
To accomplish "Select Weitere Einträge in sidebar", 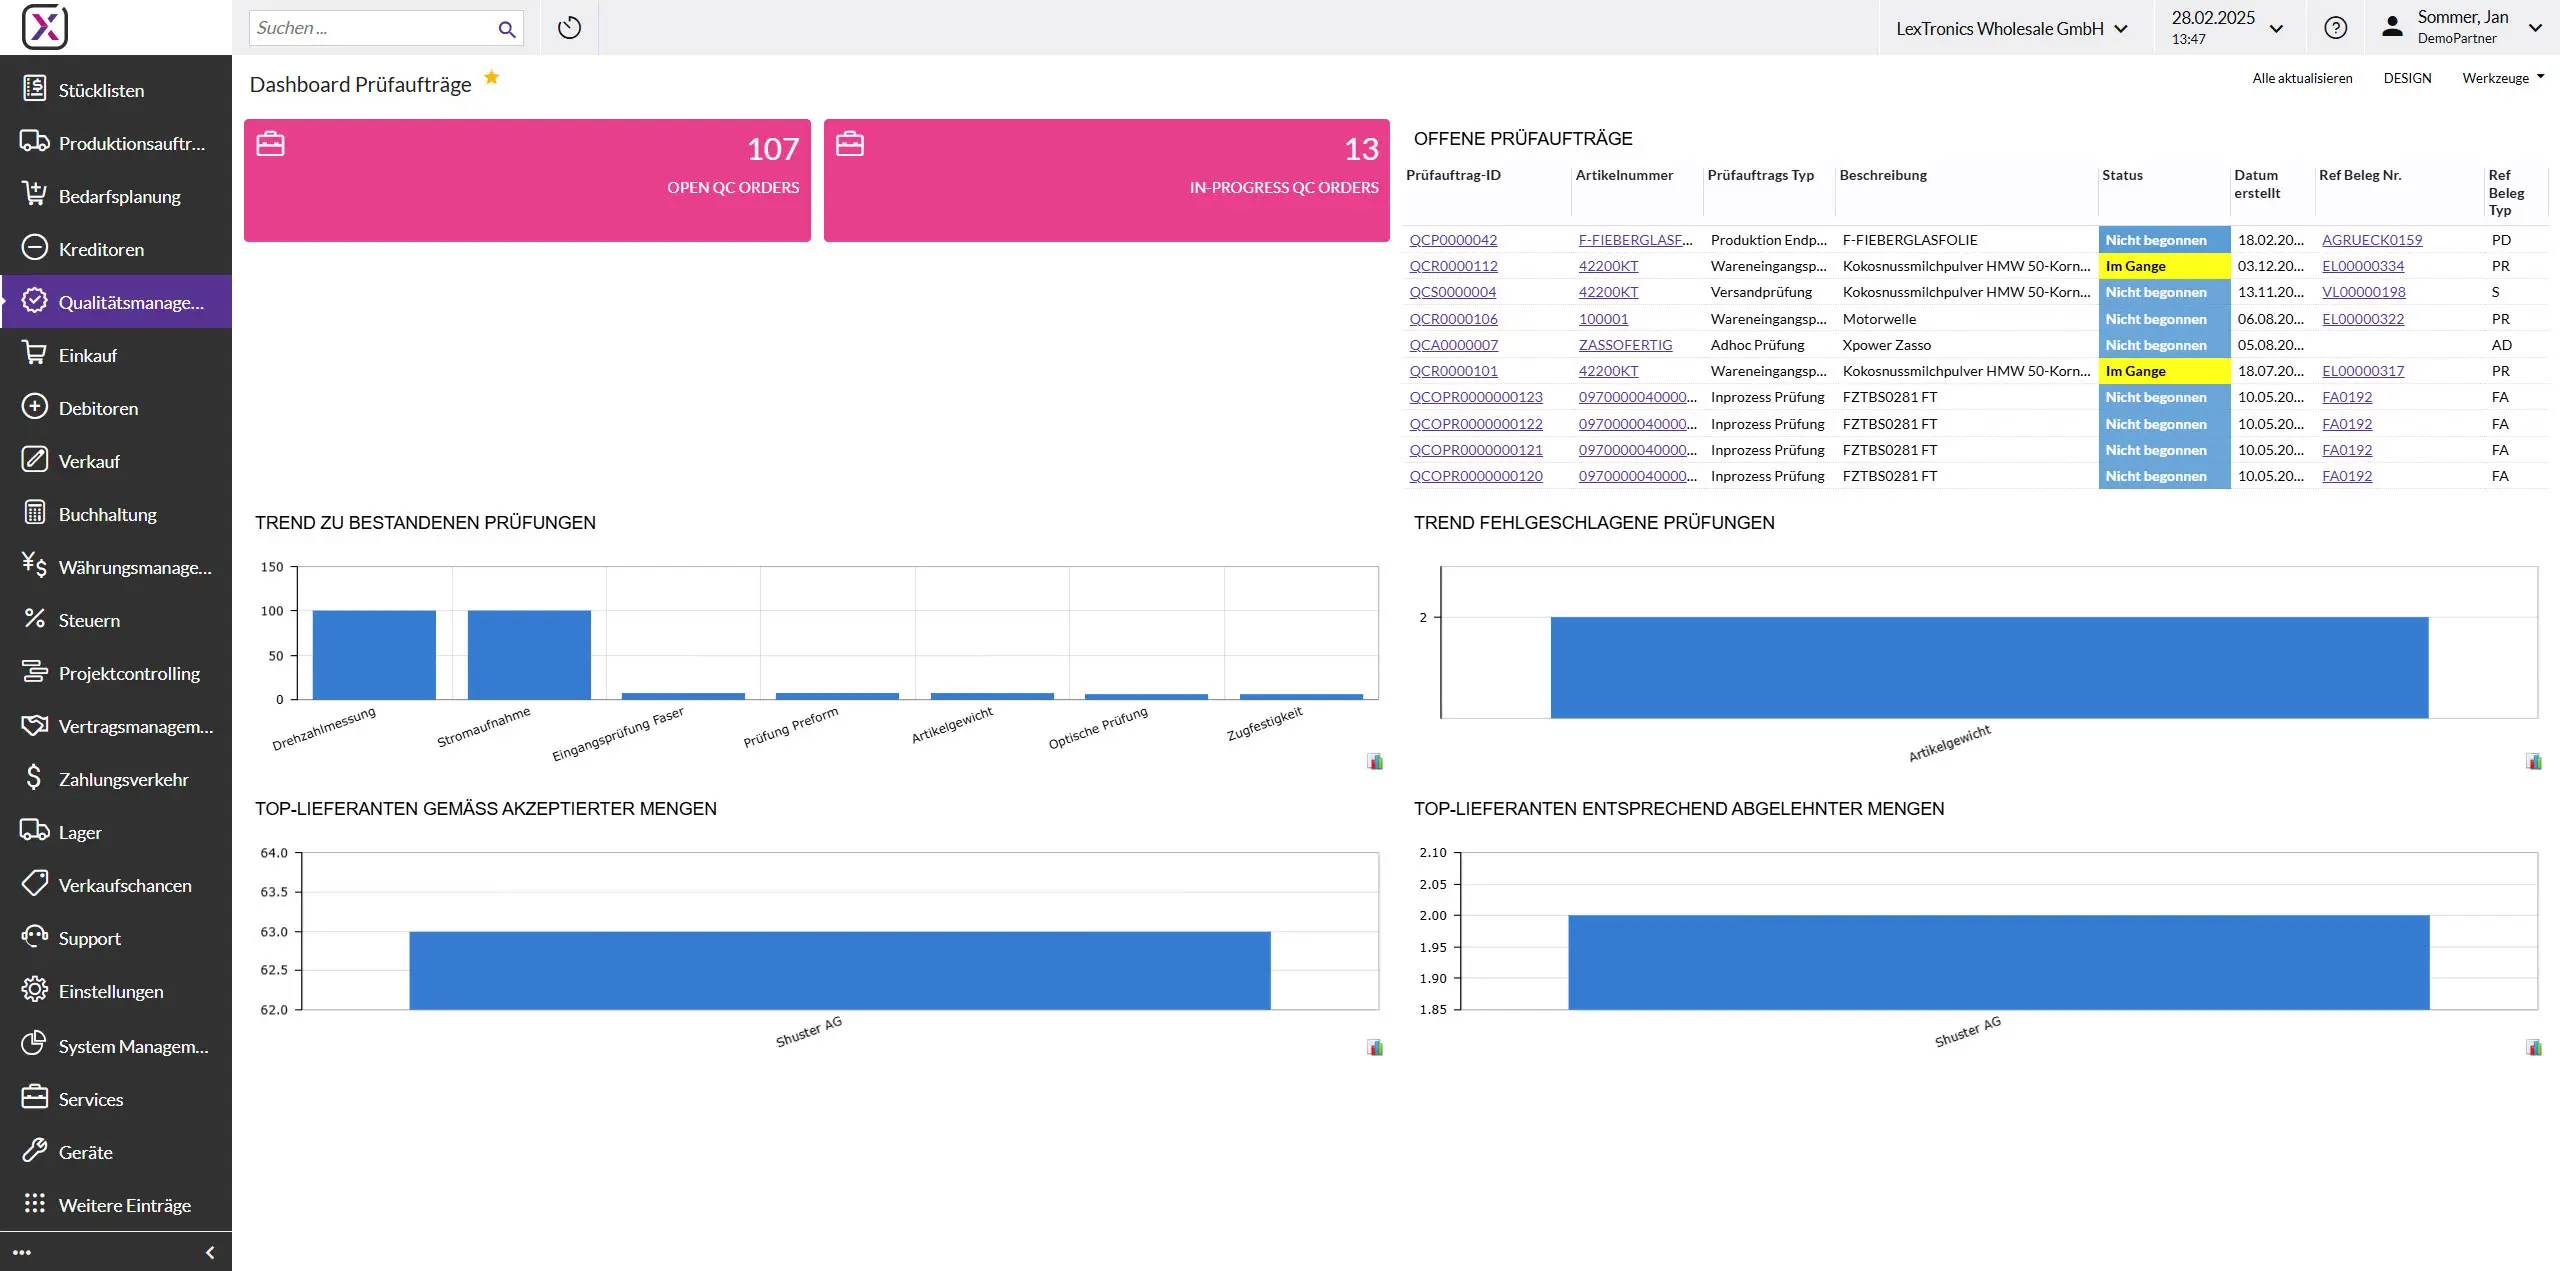I will click(x=124, y=1205).
